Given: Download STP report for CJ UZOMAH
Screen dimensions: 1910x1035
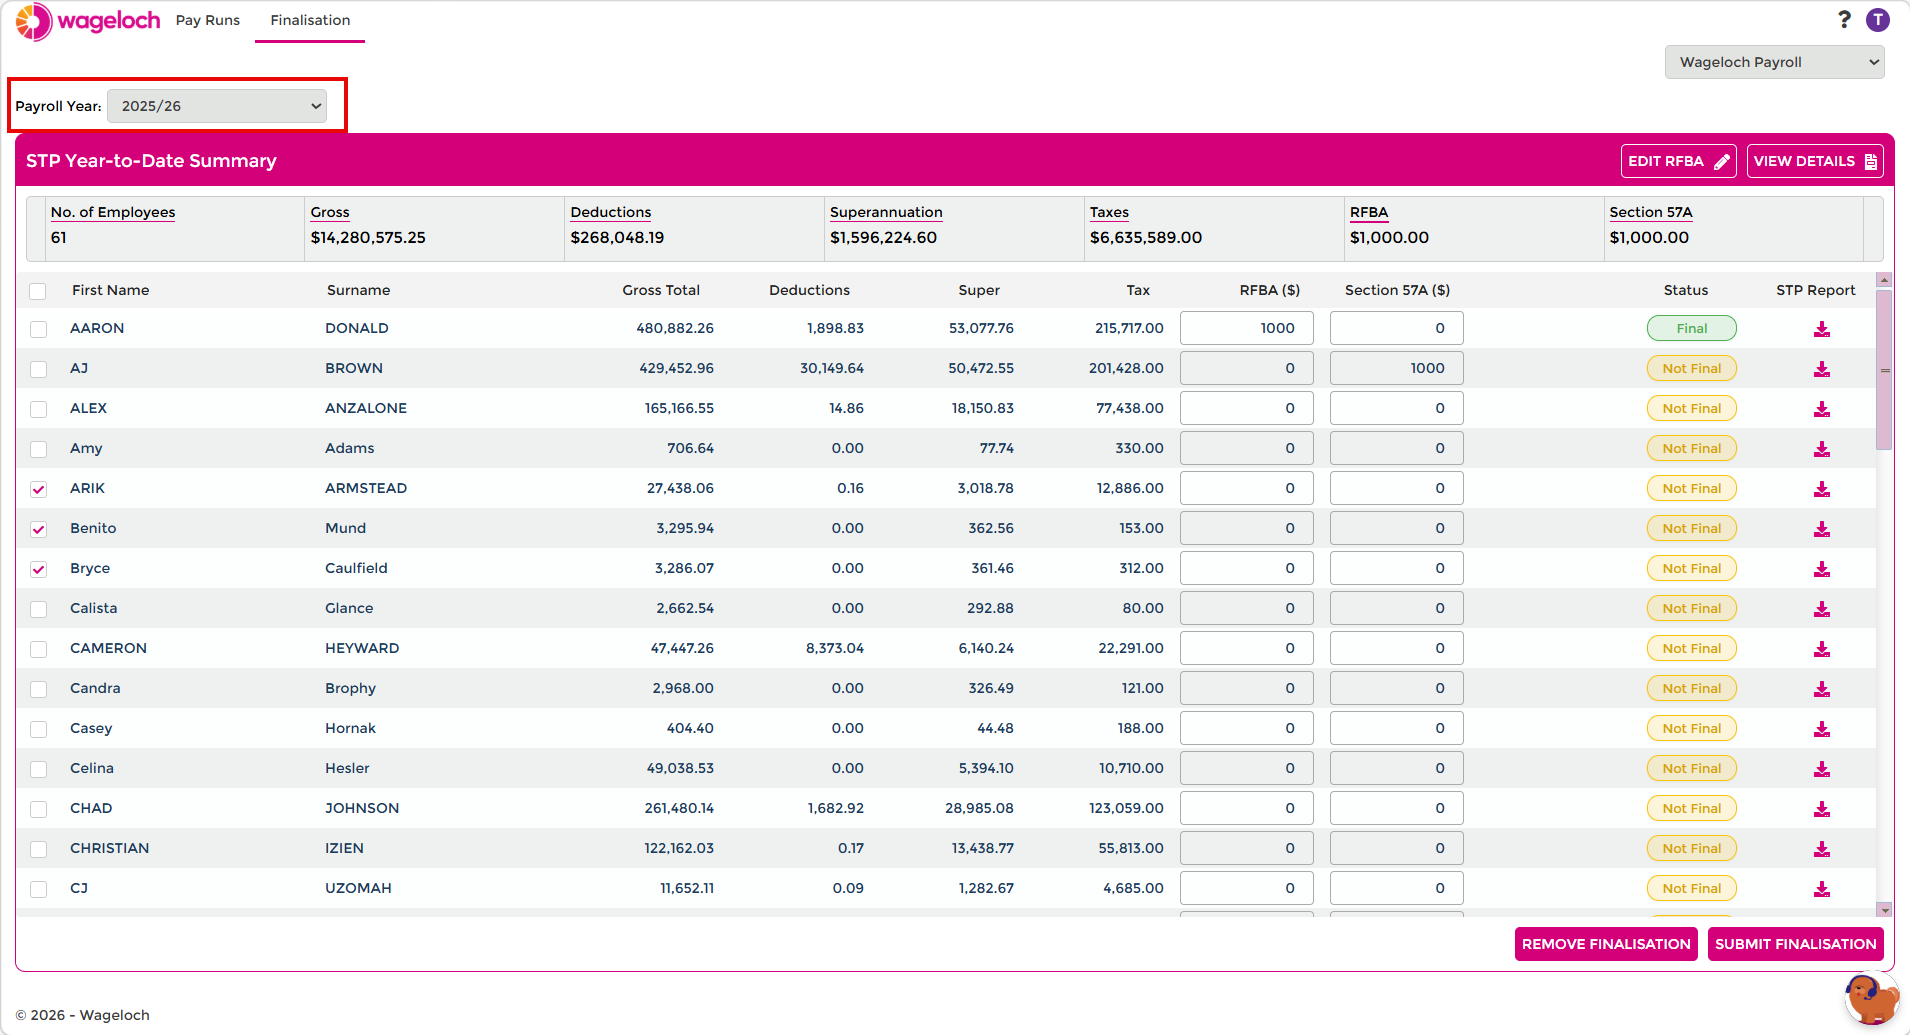Looking at the screenshot, I should (1822, 889).
